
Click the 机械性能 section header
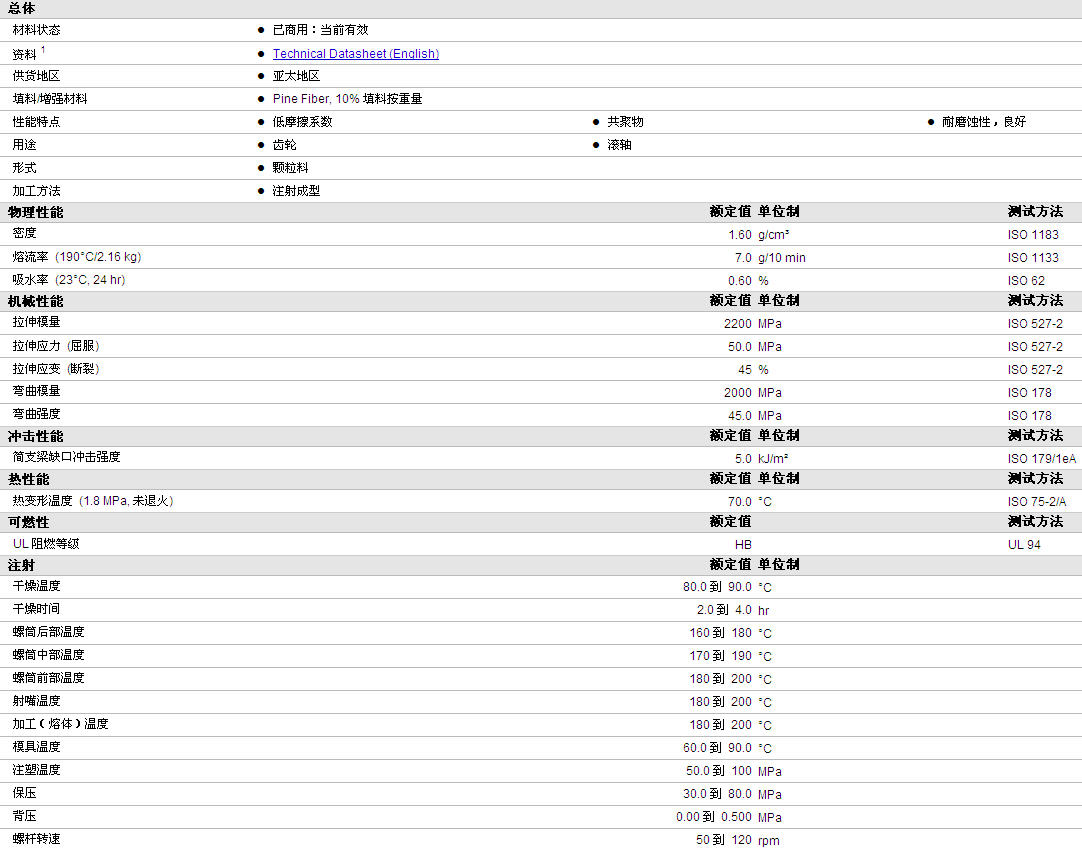point(35,301)
